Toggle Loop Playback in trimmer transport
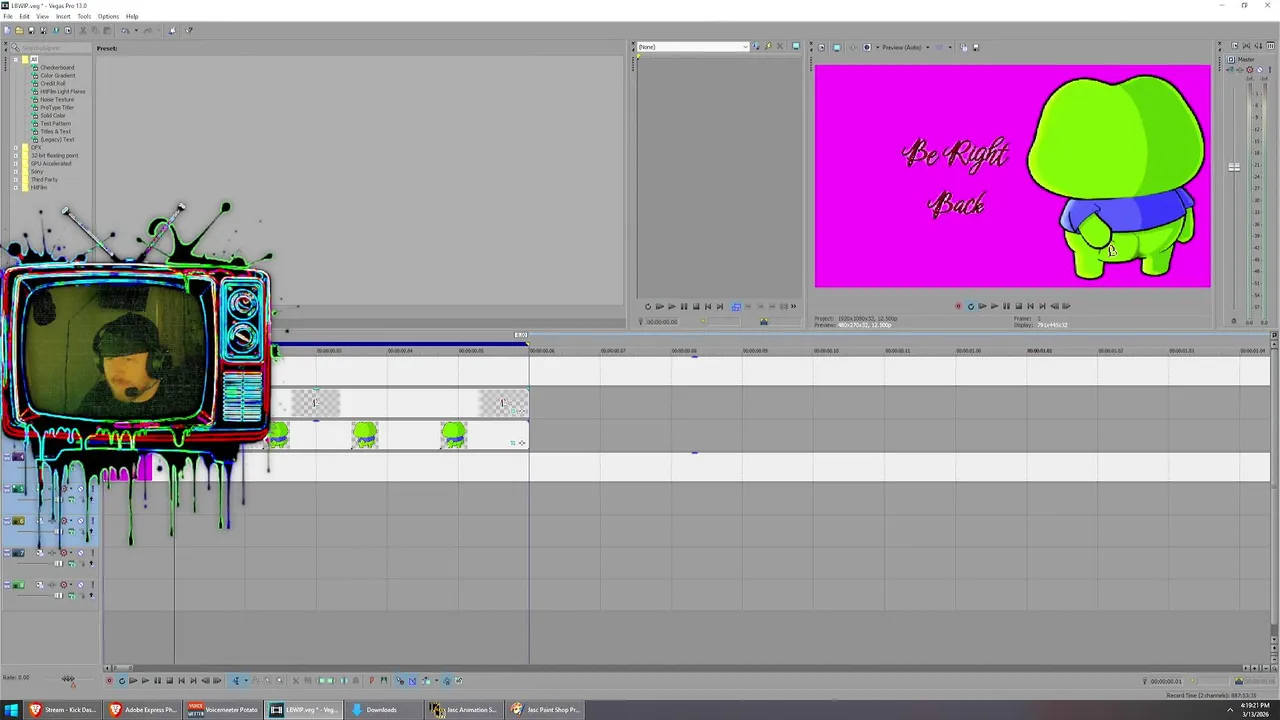Screen dimensions: 1280x720 pos(648,307)
